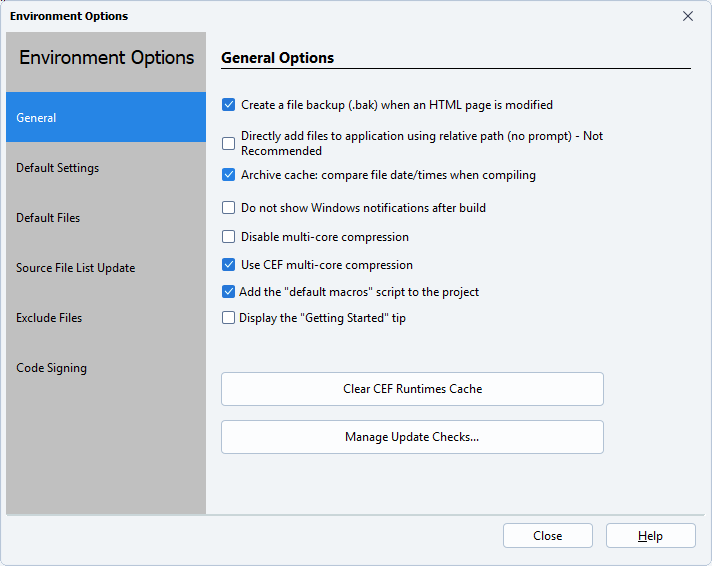
Task: Enable directly adding files using relative path
Action: coord(229,143)
